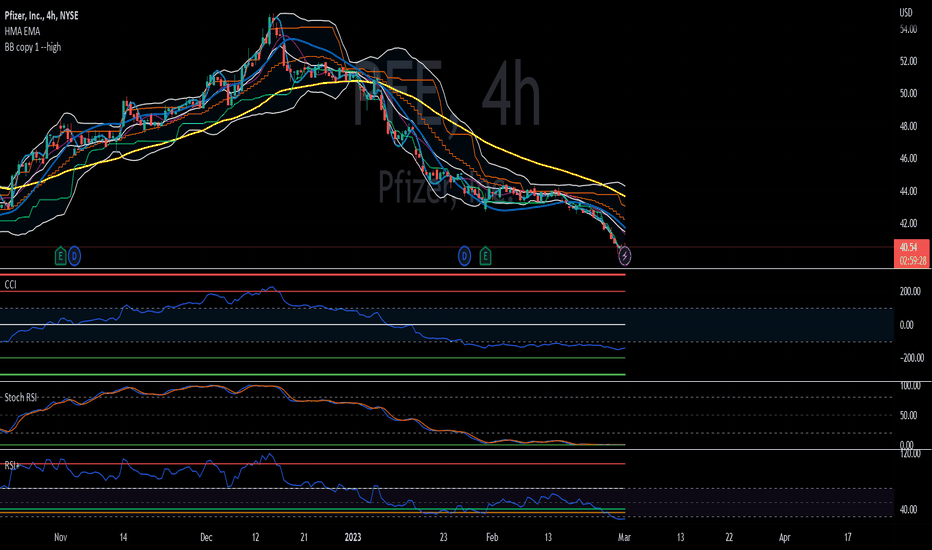The width and height of the screenshot is (932, 550).
Task: Select the CCI indicator label
Action: 10,285
